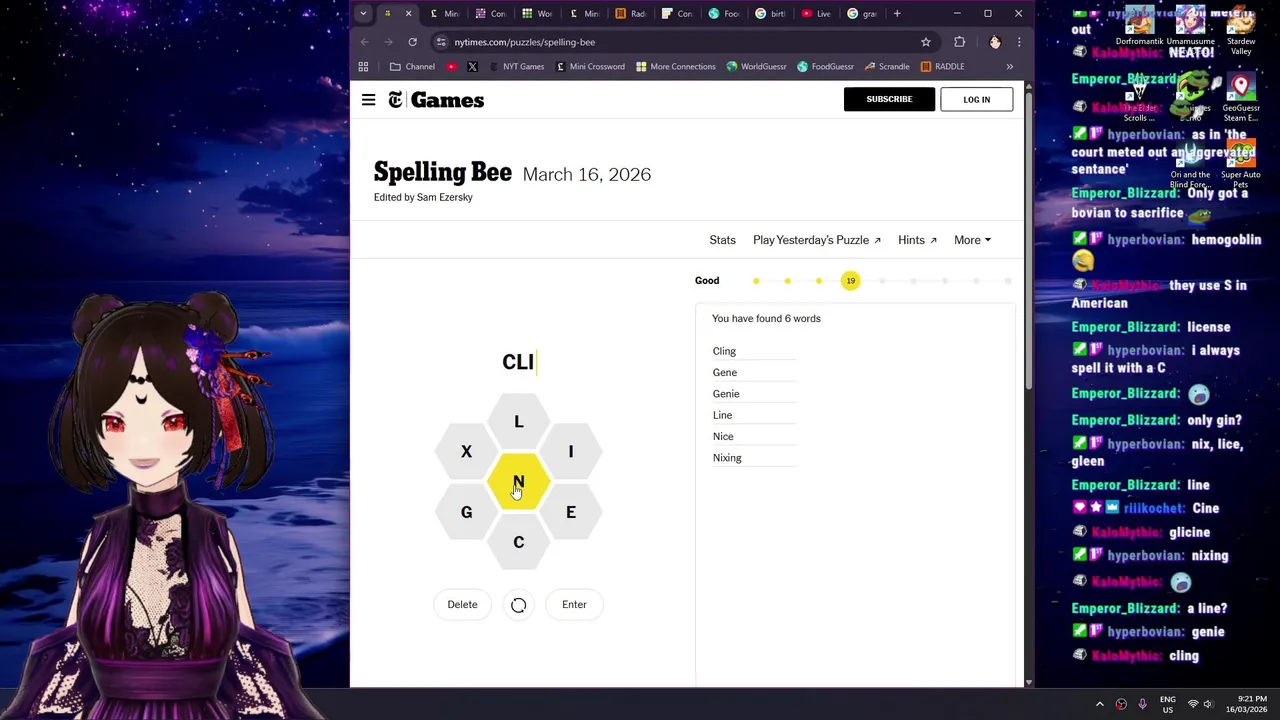Open the Chrome profile avatar
This screenshot has width=1280, height=720.
pyautogui.click(x=995, y=42)
